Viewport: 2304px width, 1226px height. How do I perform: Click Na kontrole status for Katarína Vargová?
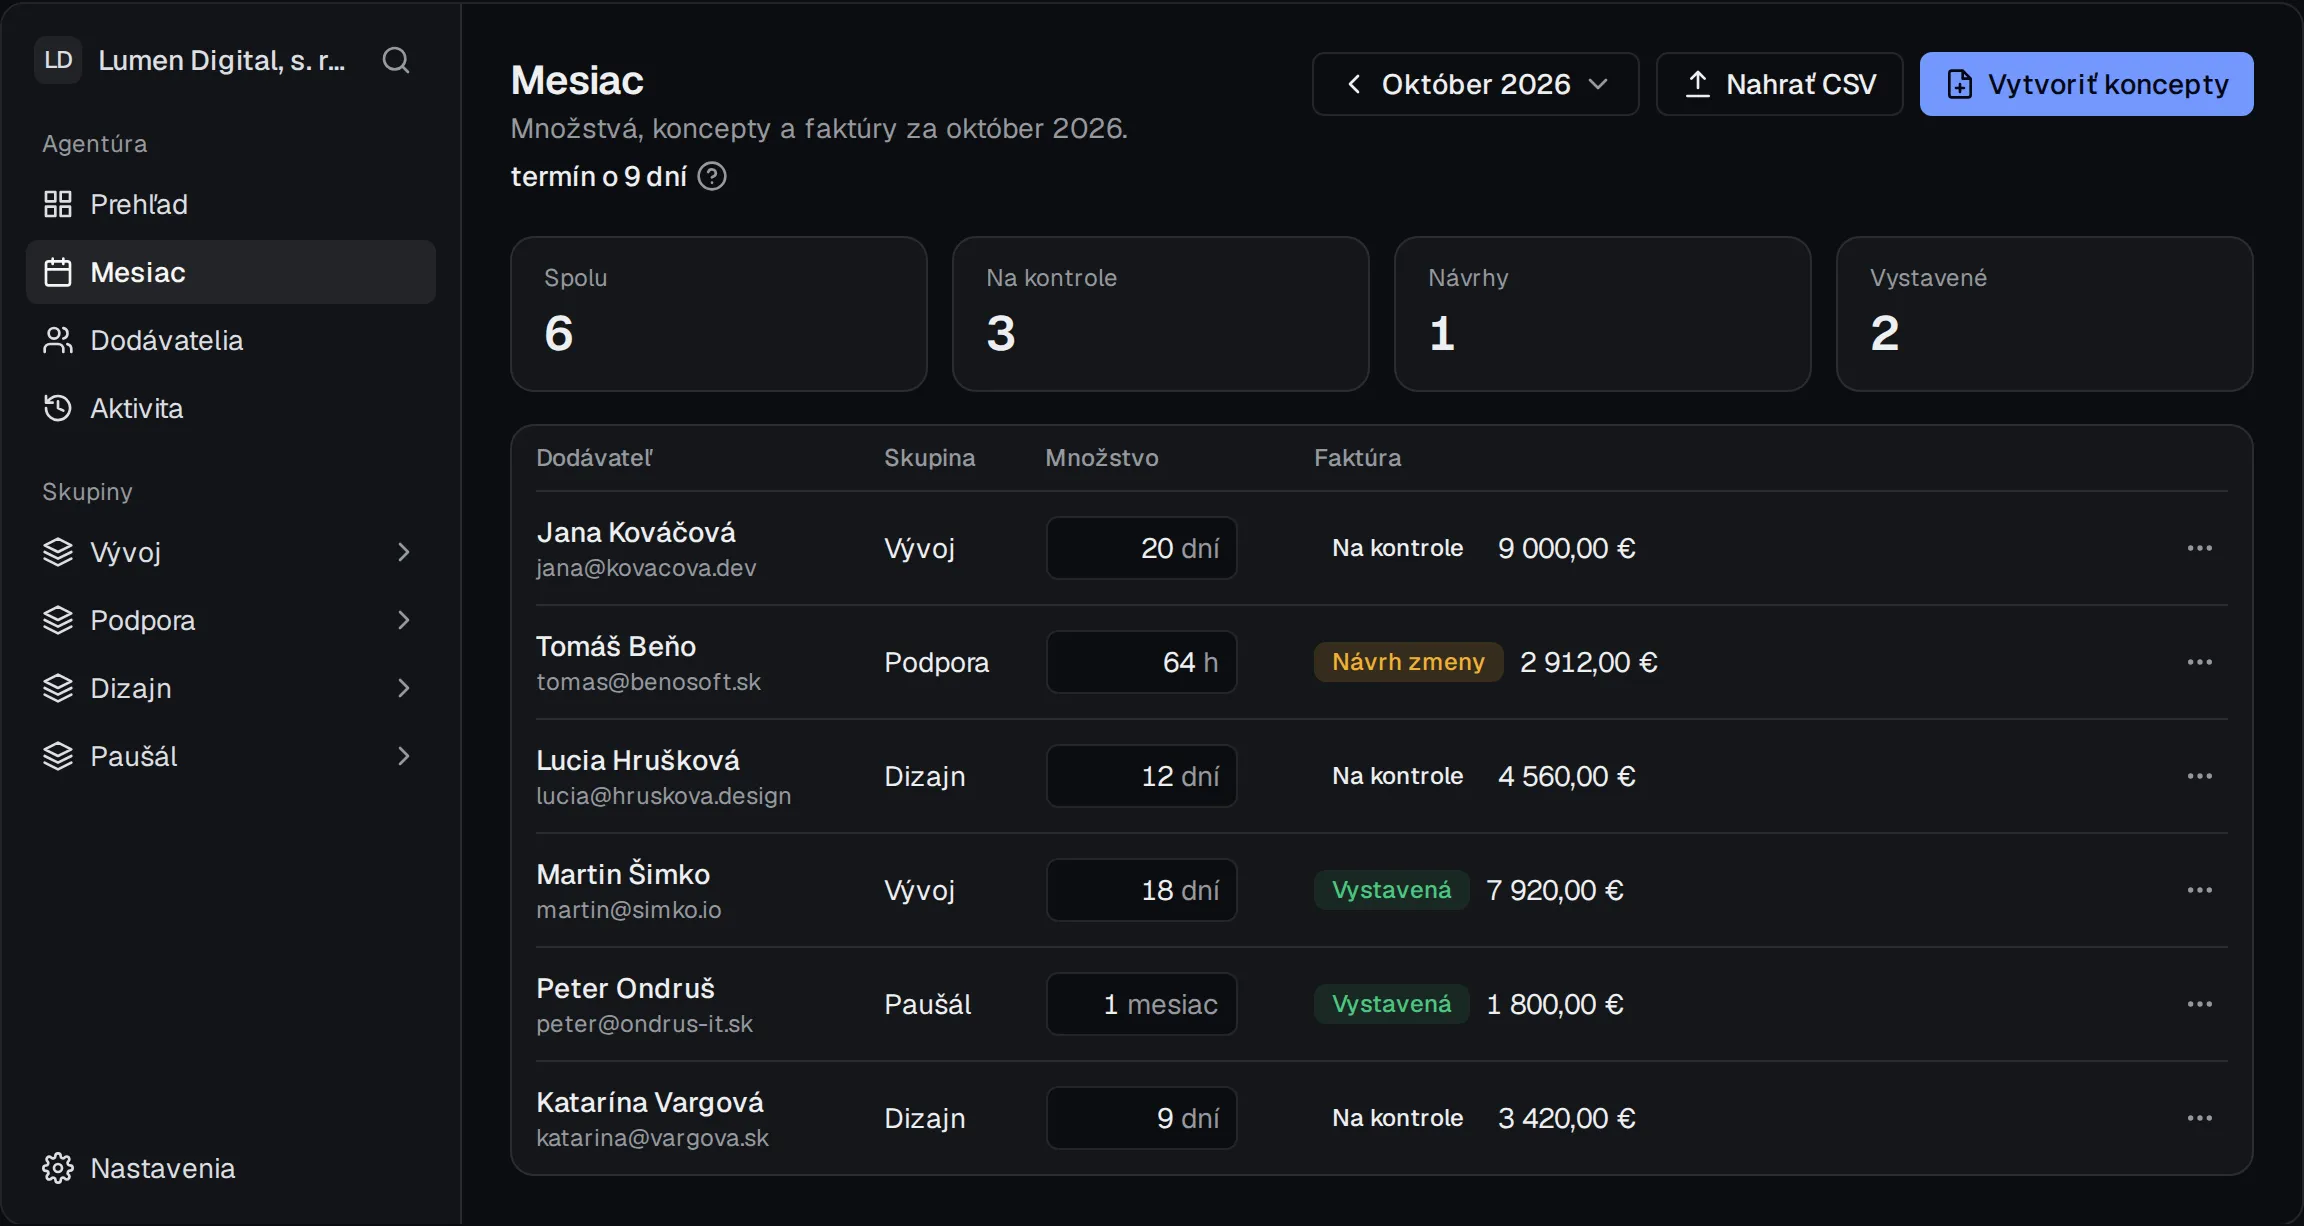1398,1118
